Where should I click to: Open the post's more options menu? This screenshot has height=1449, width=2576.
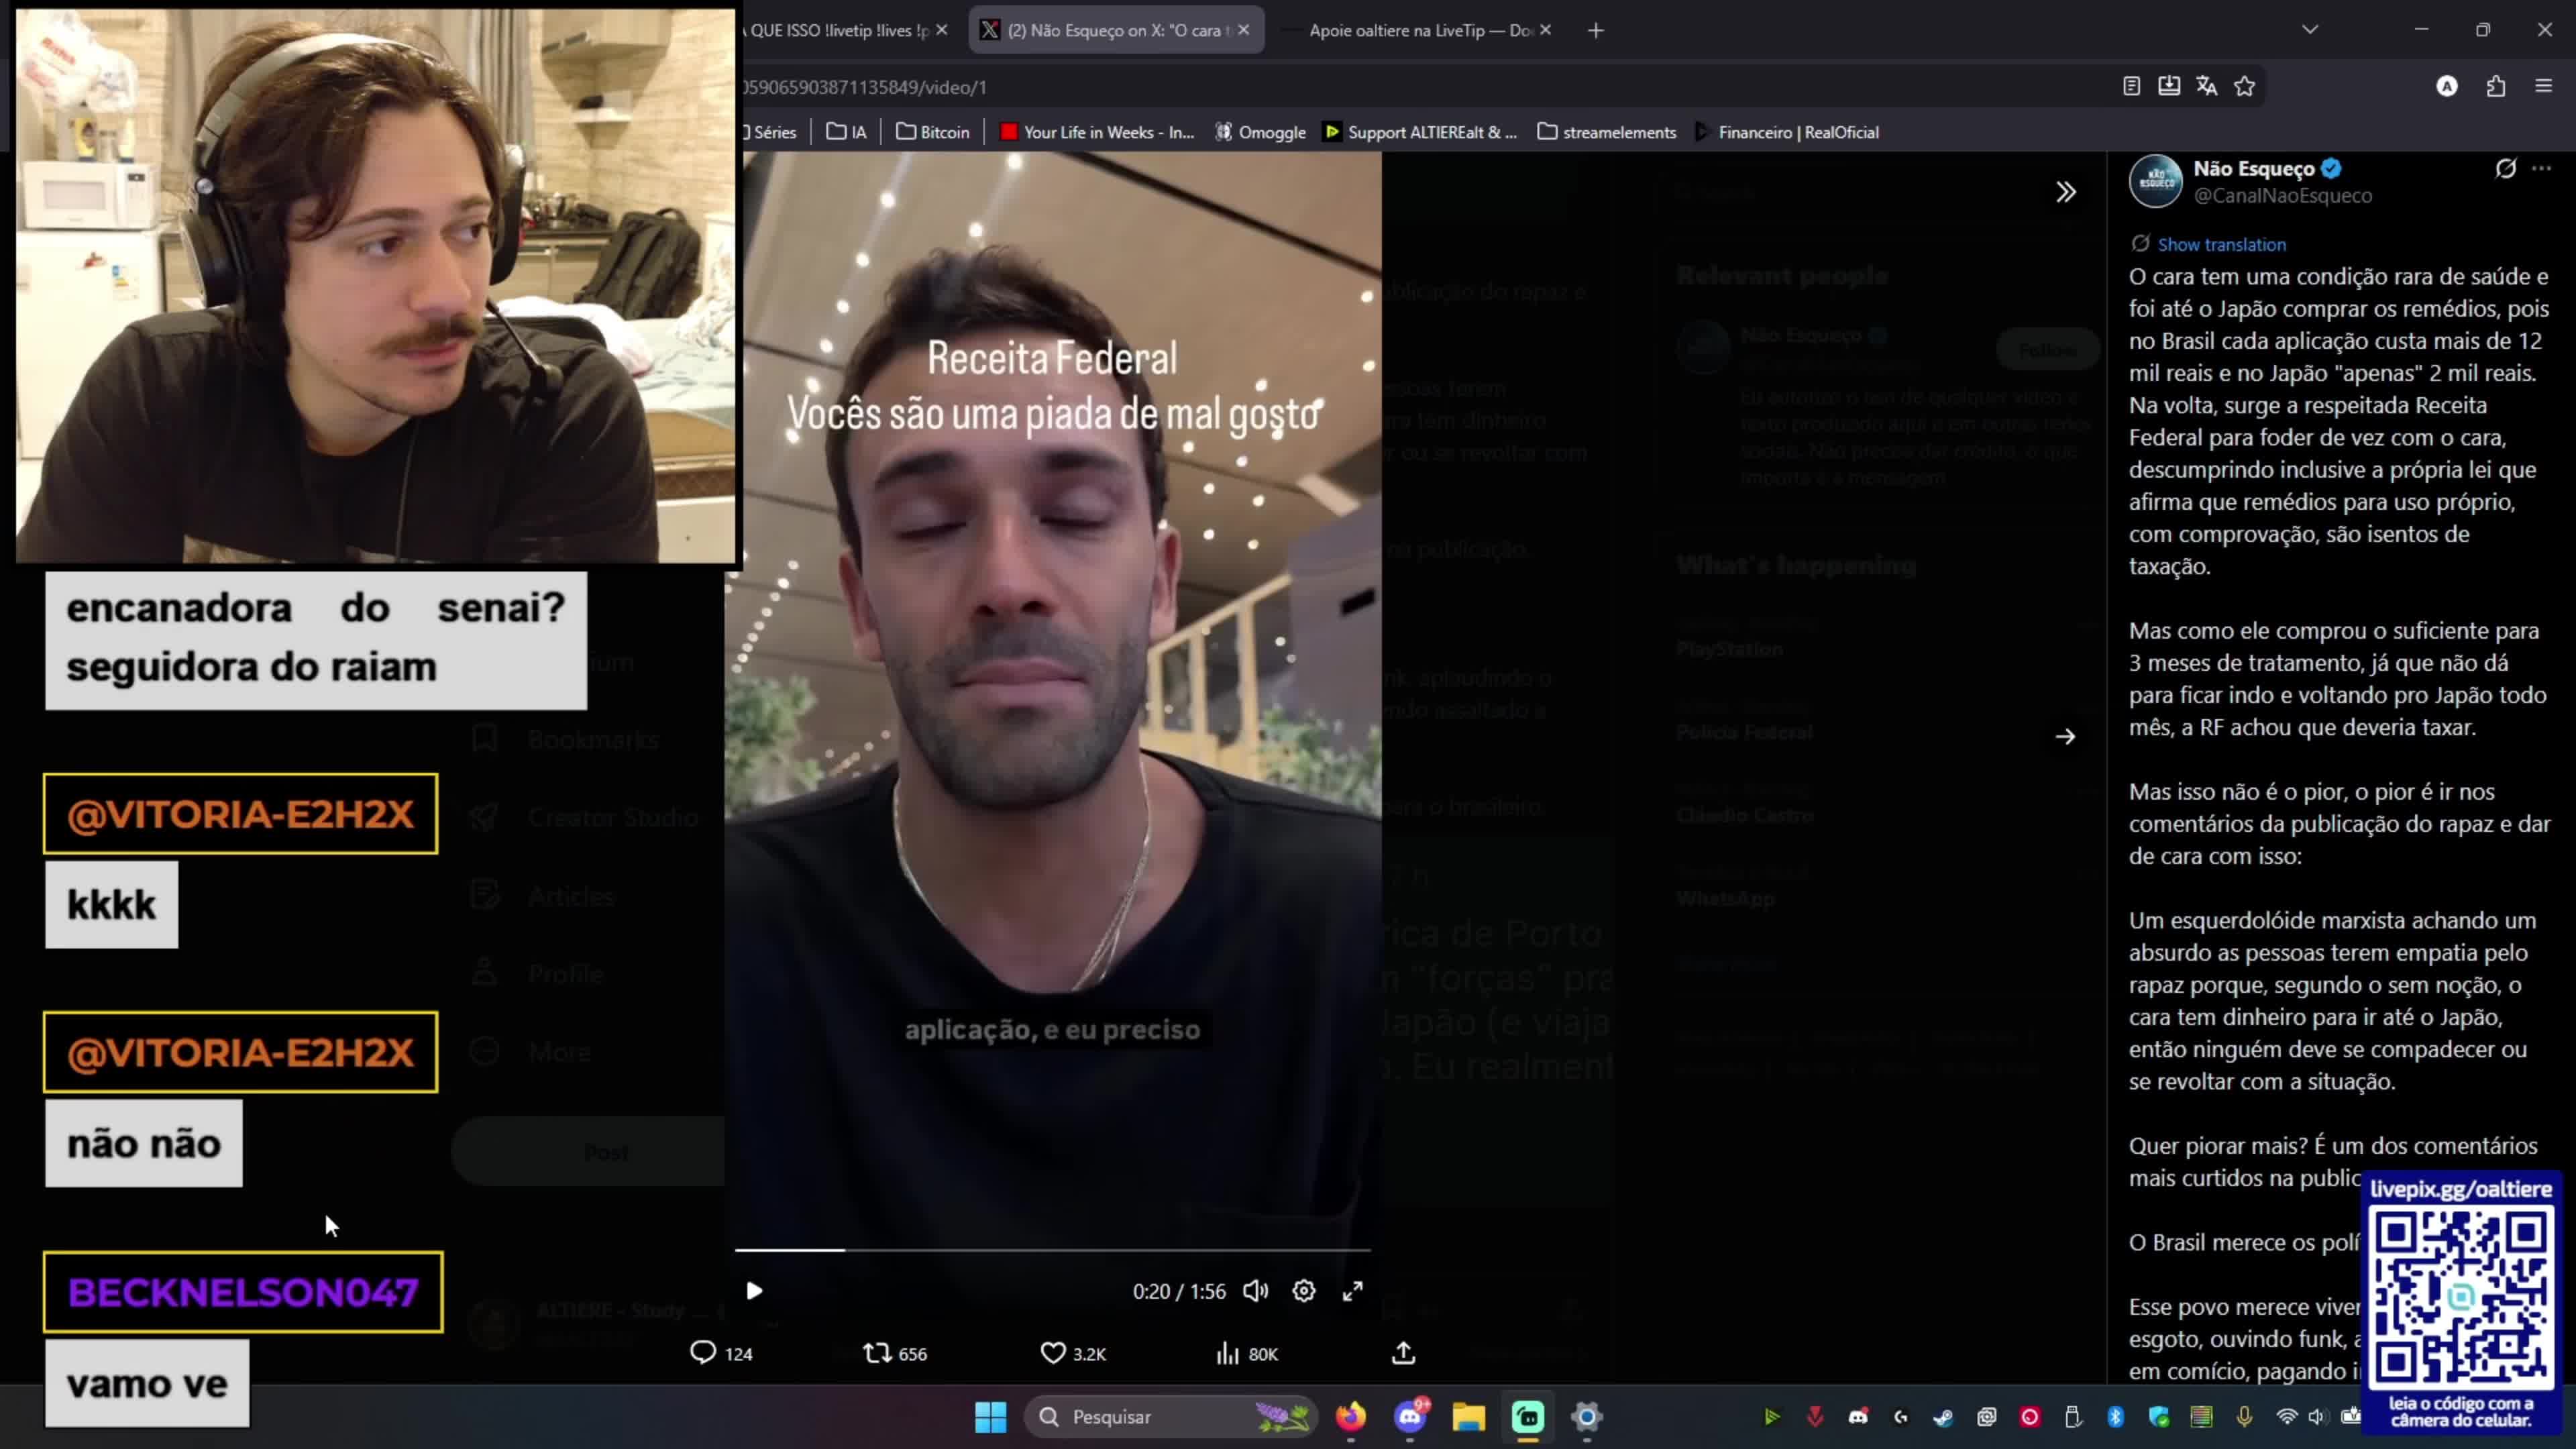click(x=2542, y=168)
